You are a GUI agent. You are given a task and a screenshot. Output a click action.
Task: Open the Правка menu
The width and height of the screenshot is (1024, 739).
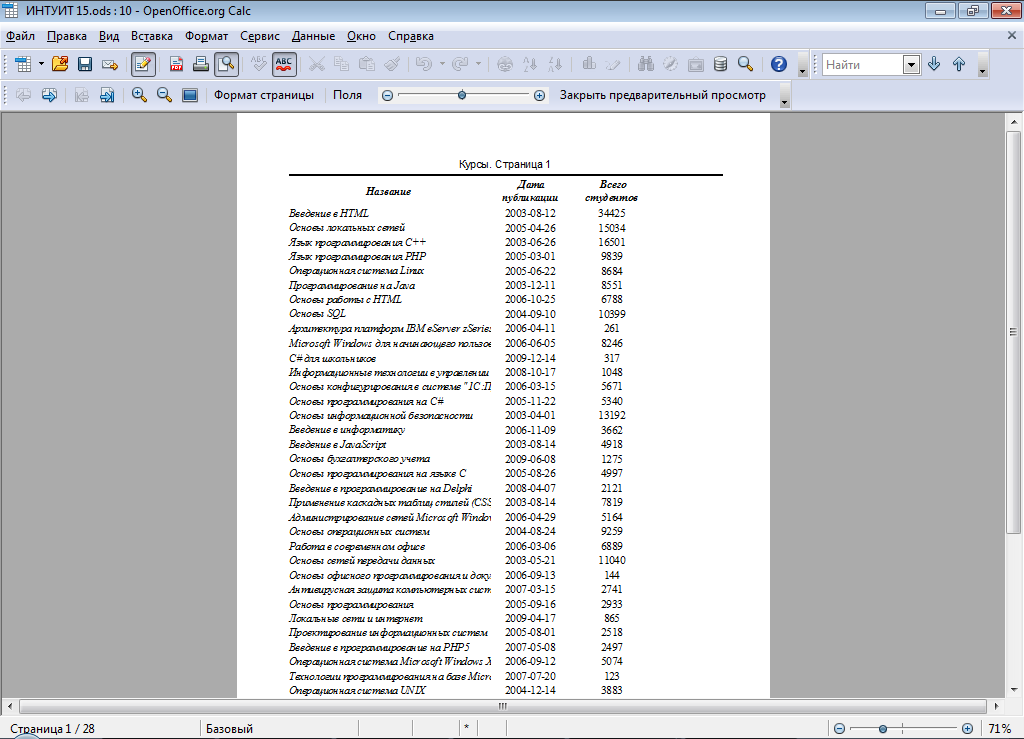[67, 36]
